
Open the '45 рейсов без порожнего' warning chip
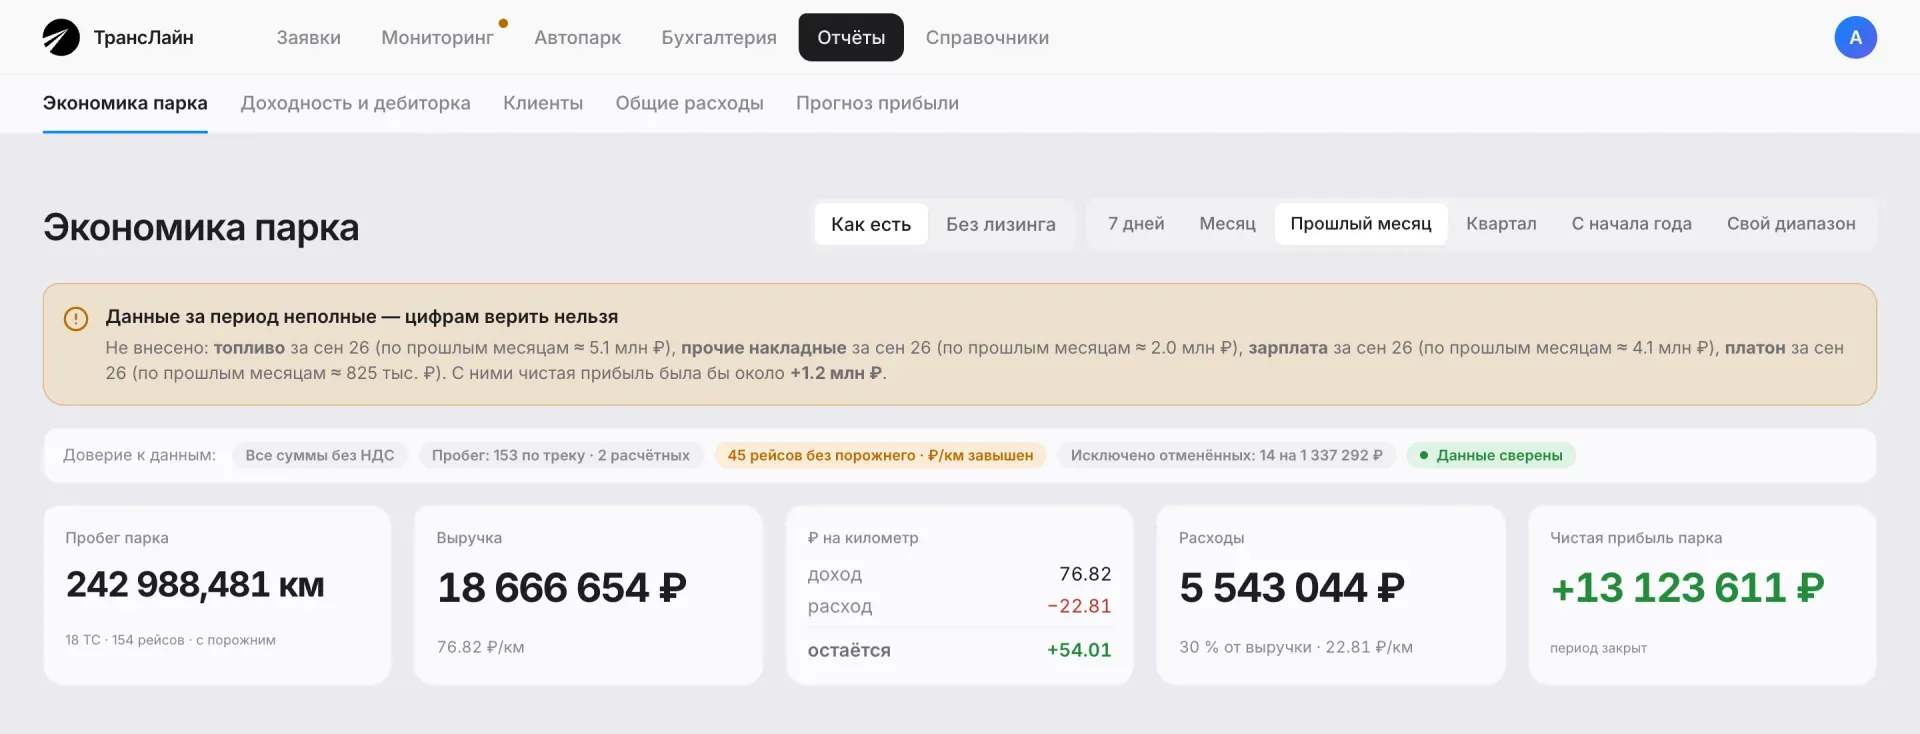pyautogui.click(x=880, y=455)
